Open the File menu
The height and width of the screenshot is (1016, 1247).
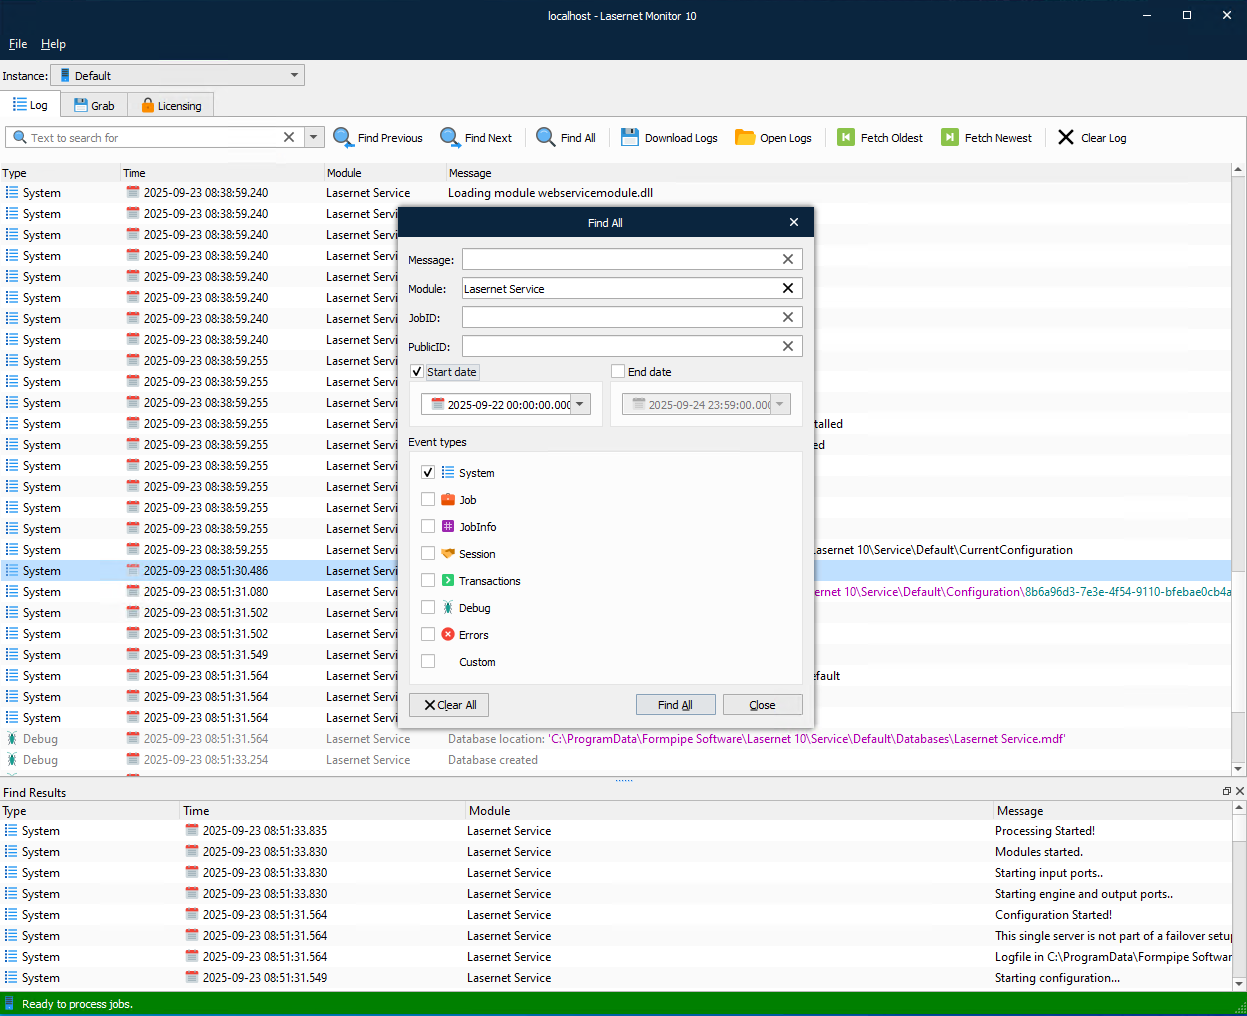18,44
